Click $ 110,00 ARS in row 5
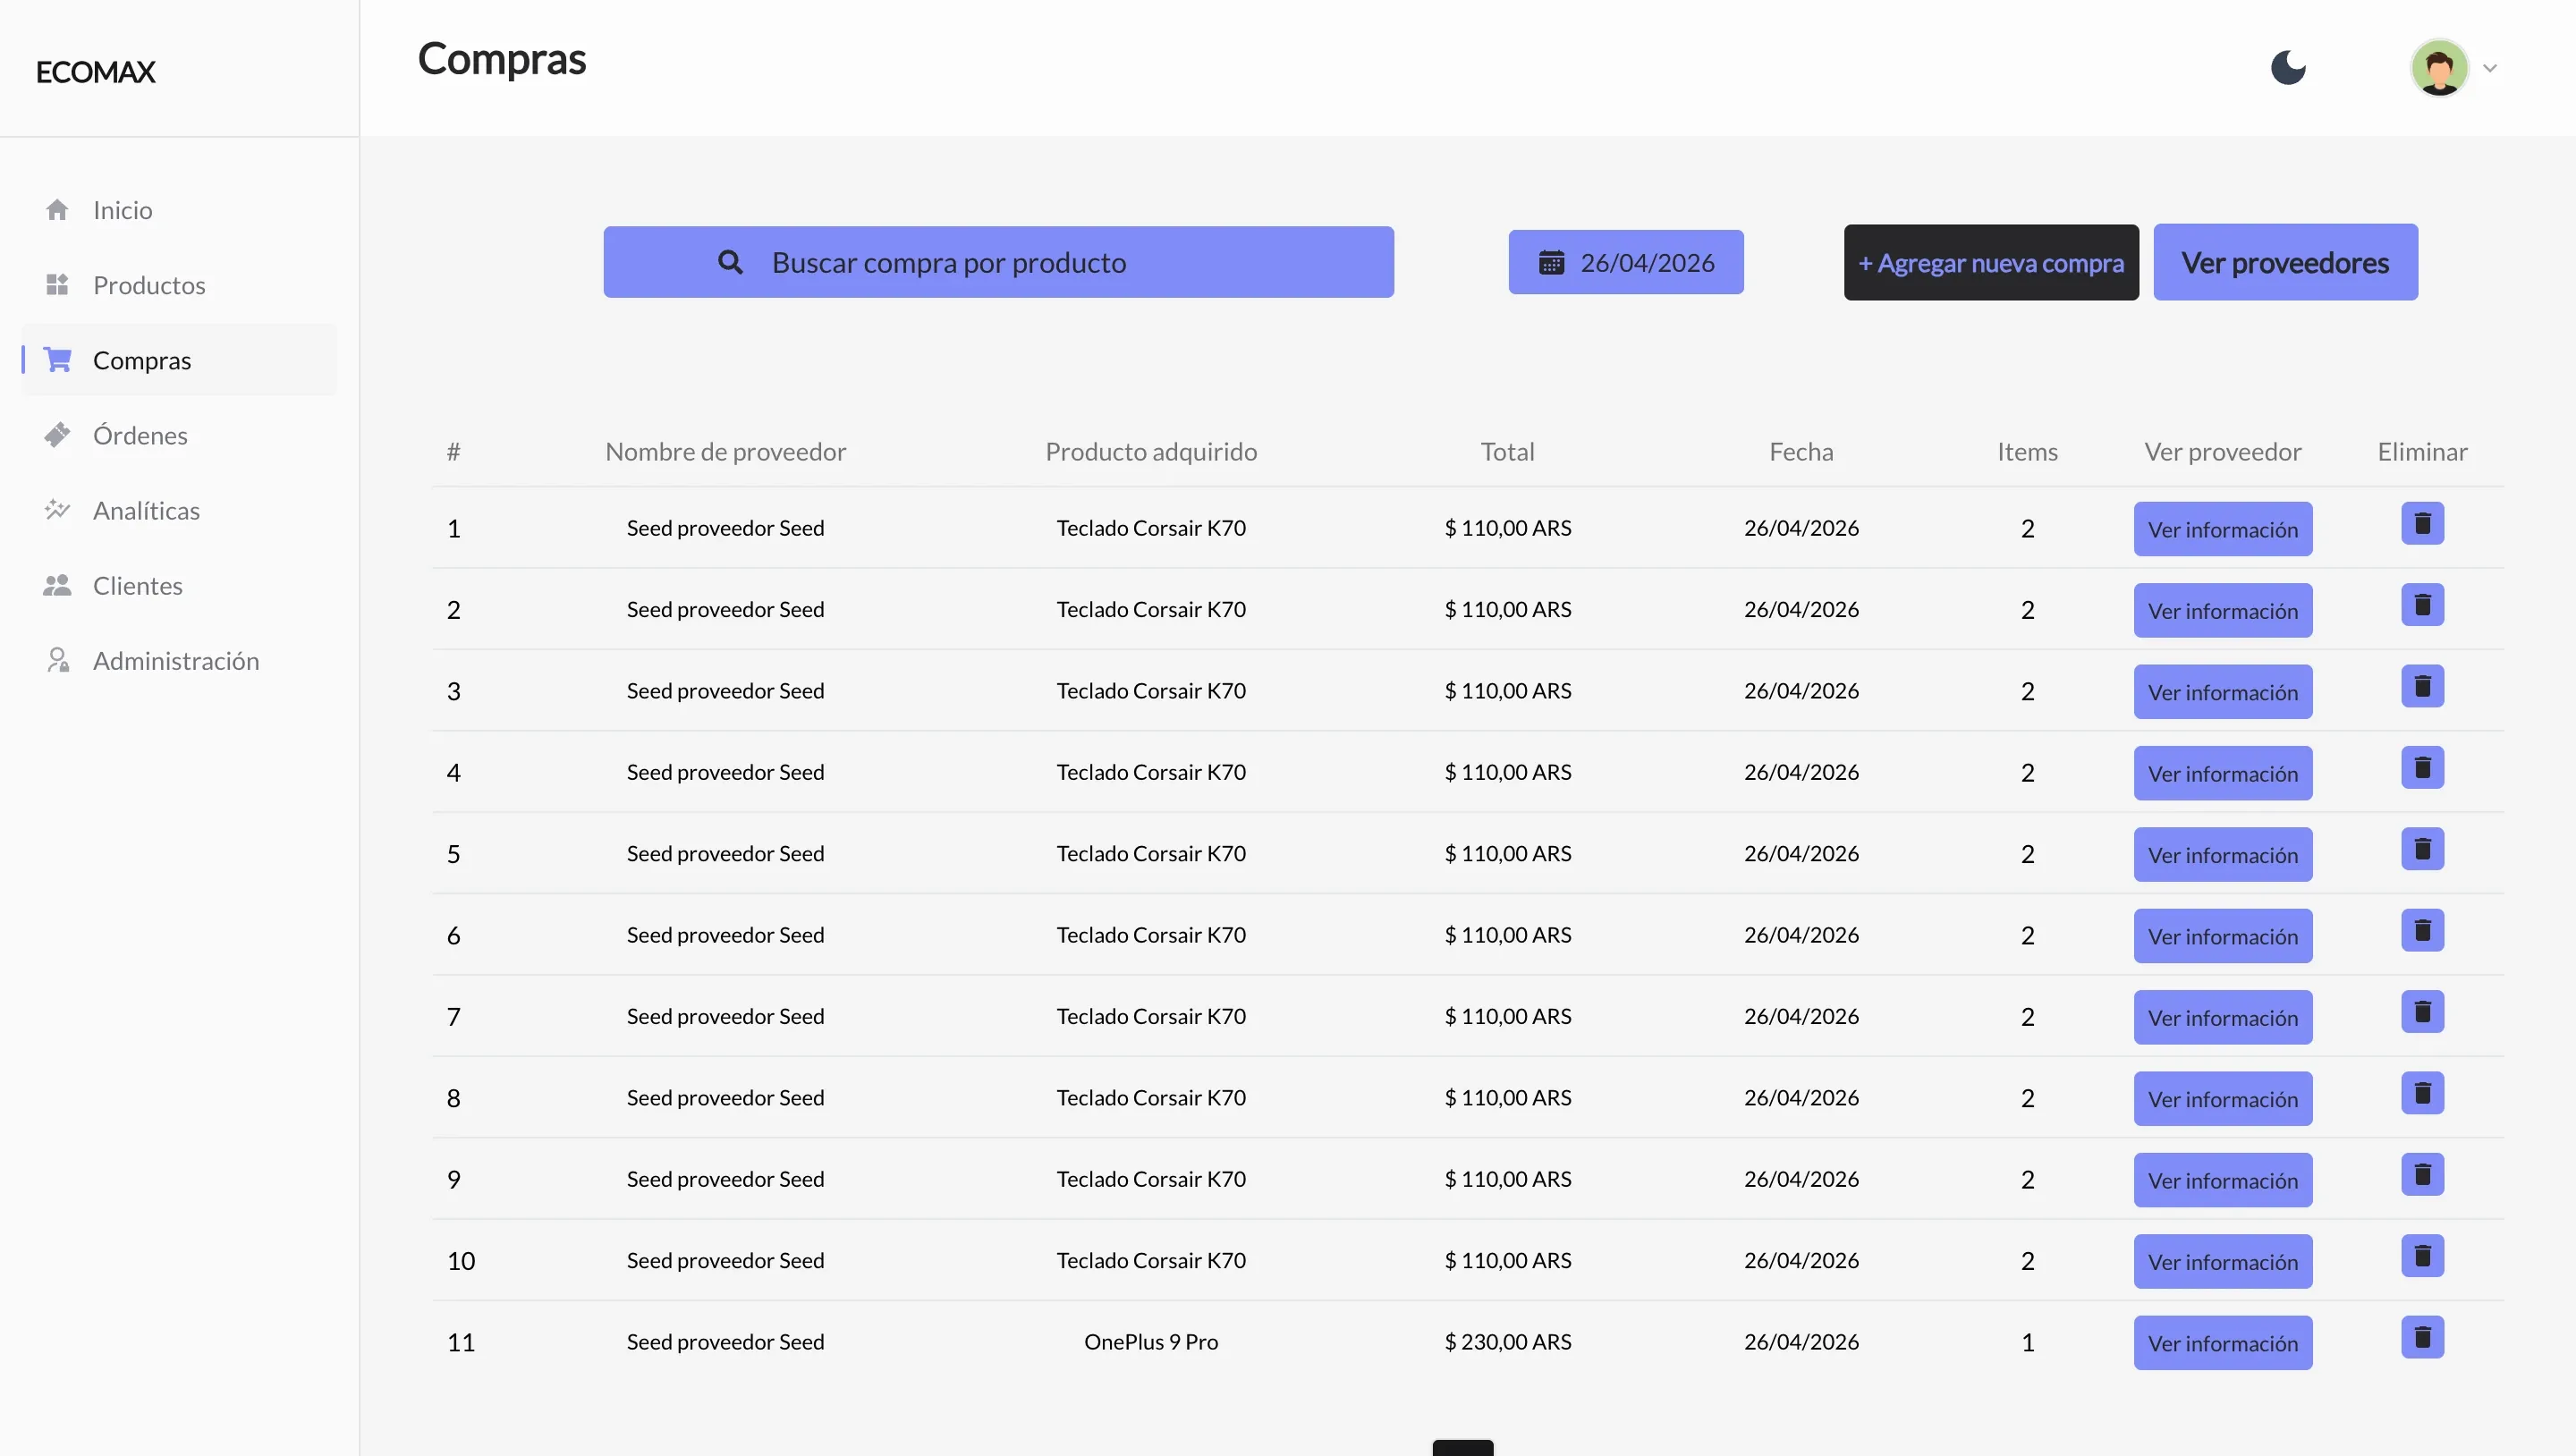 click(x=1507, y=854)
